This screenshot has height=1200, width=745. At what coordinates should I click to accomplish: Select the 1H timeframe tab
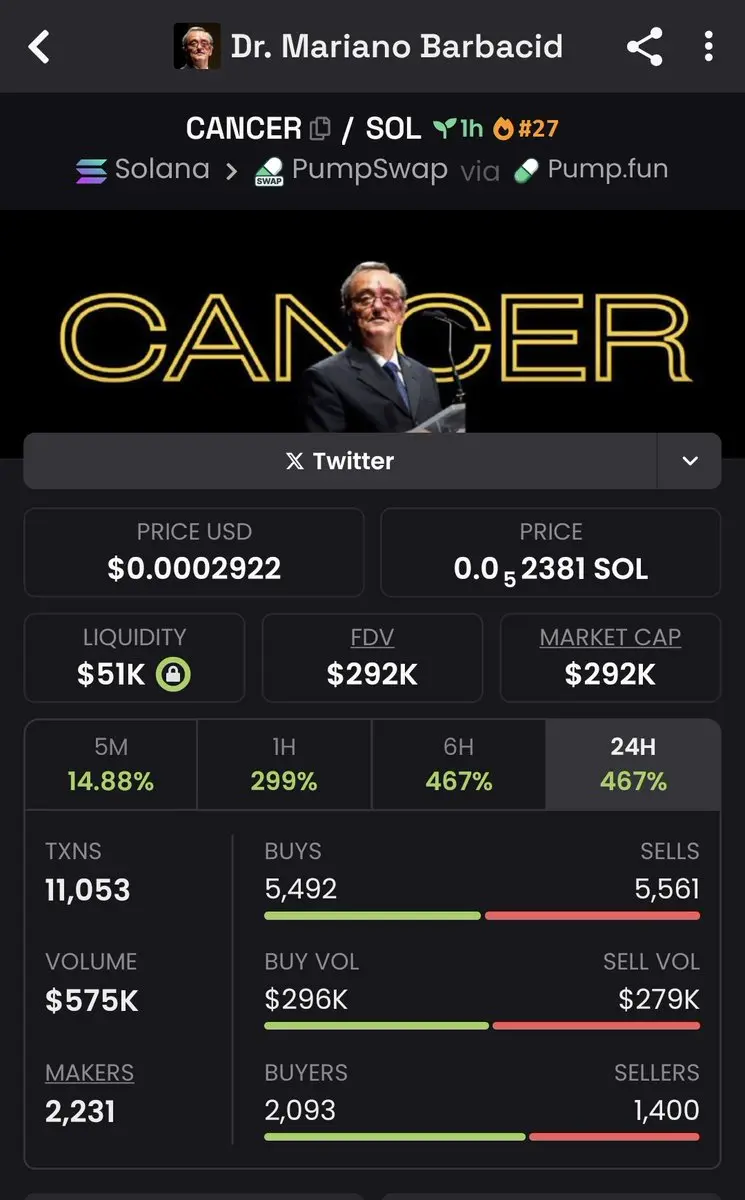(x=284, y=765)
